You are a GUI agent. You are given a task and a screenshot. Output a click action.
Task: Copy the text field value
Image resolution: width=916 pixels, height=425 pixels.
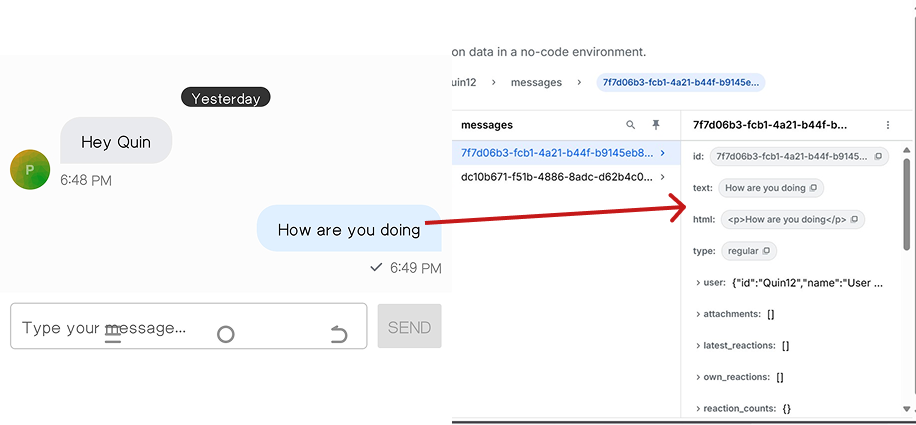click(813, 188)
